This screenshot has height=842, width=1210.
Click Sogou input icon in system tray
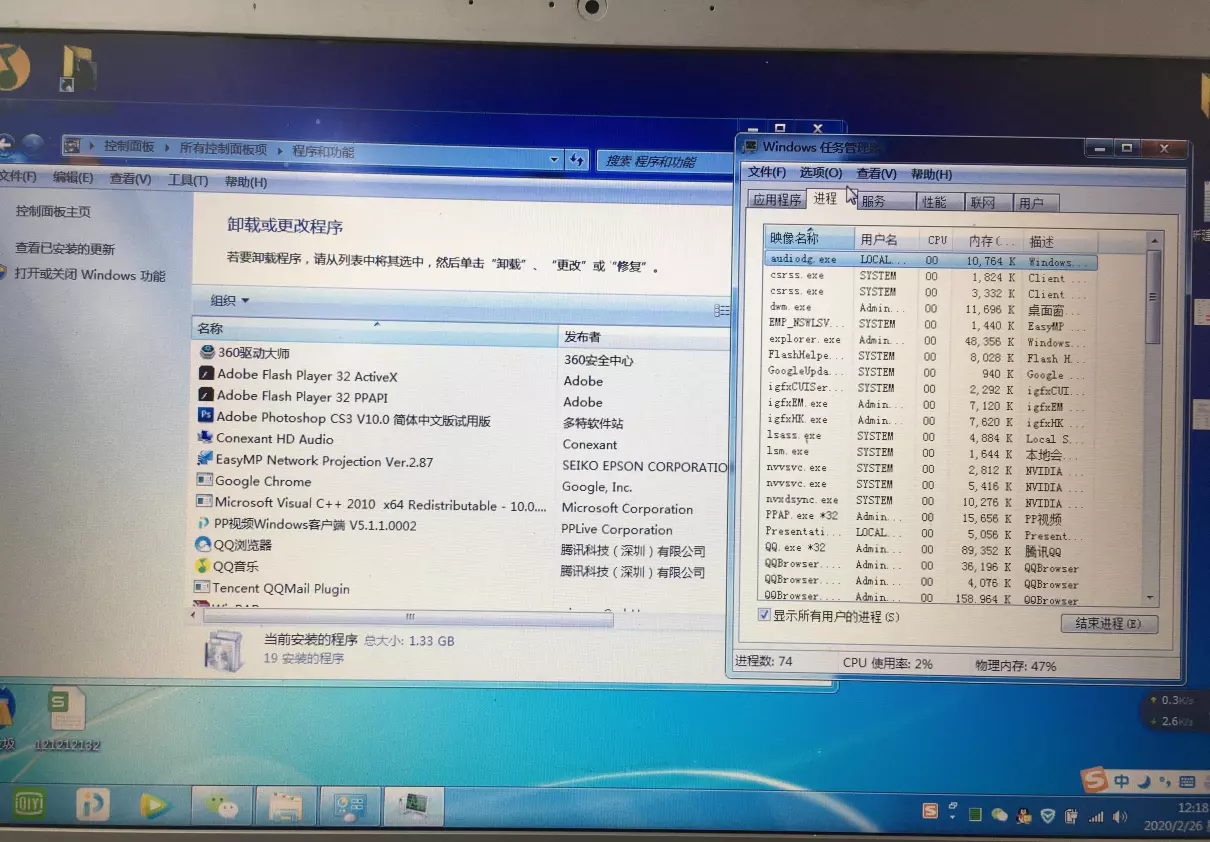click(x=930, y=811)
